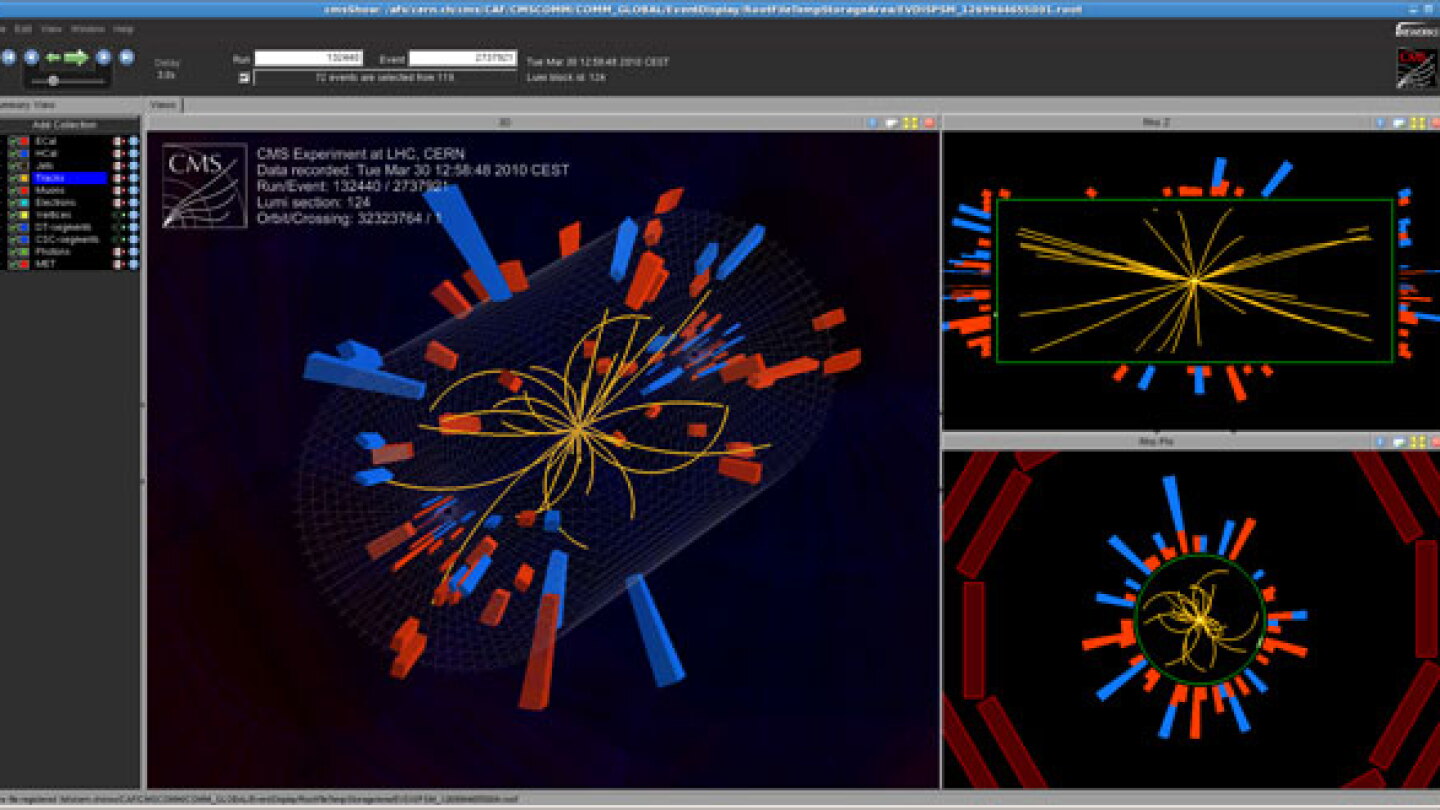
Task: Open MET info (blue circle) icon
Action: click(x=134, y=264)
